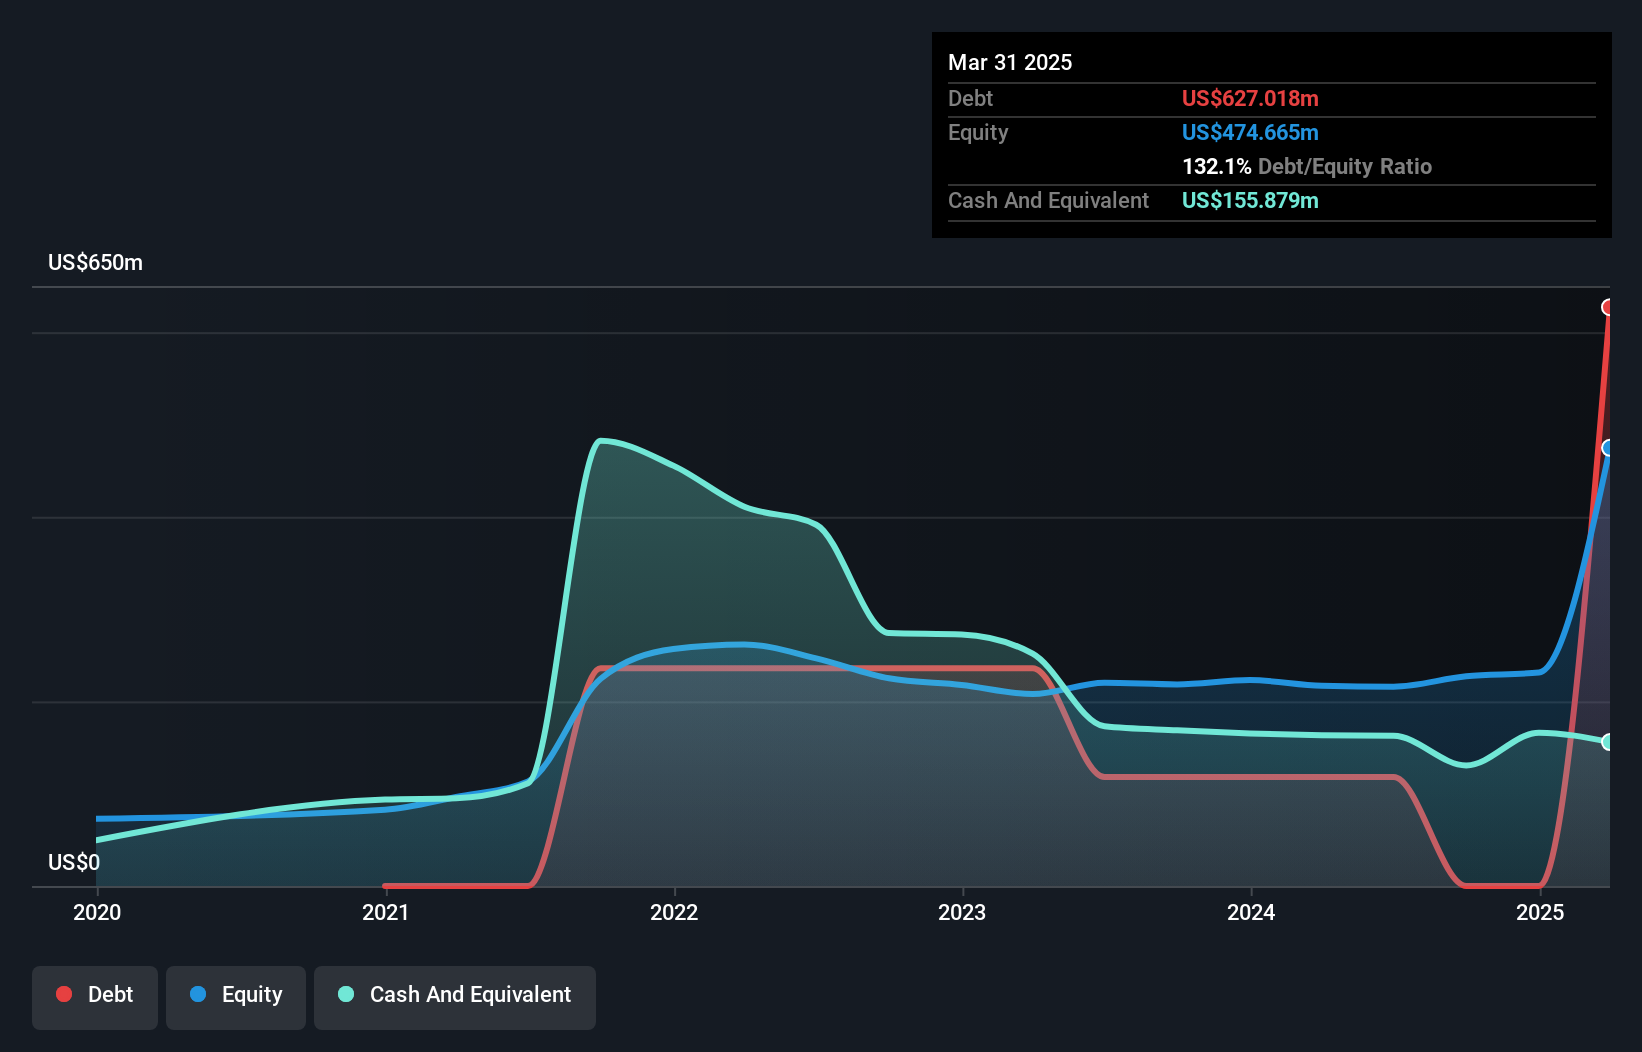The width and height of the screenshot is (1642, 1052).
Task: Click the 2025 x-axis label
Action: 1540,912
